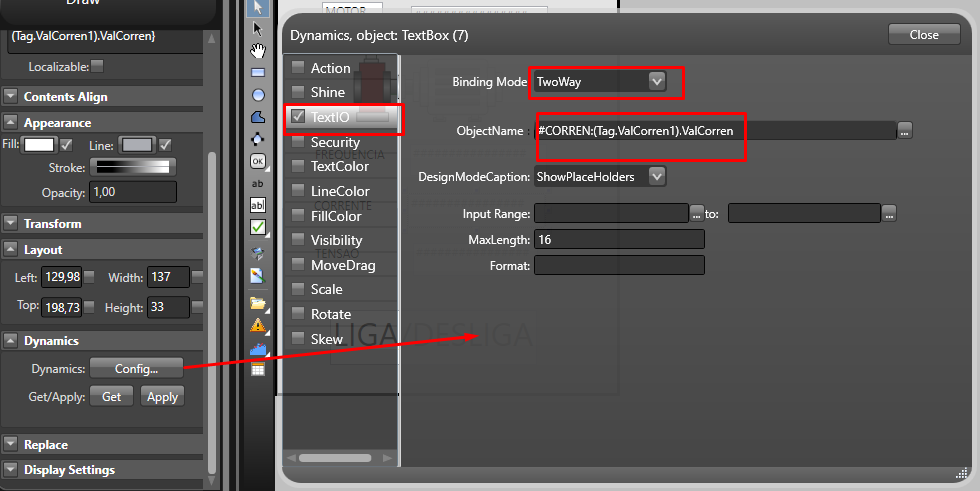Click the MaxLength input field
This screenshot has width=980, height=491.
point(619,240)
